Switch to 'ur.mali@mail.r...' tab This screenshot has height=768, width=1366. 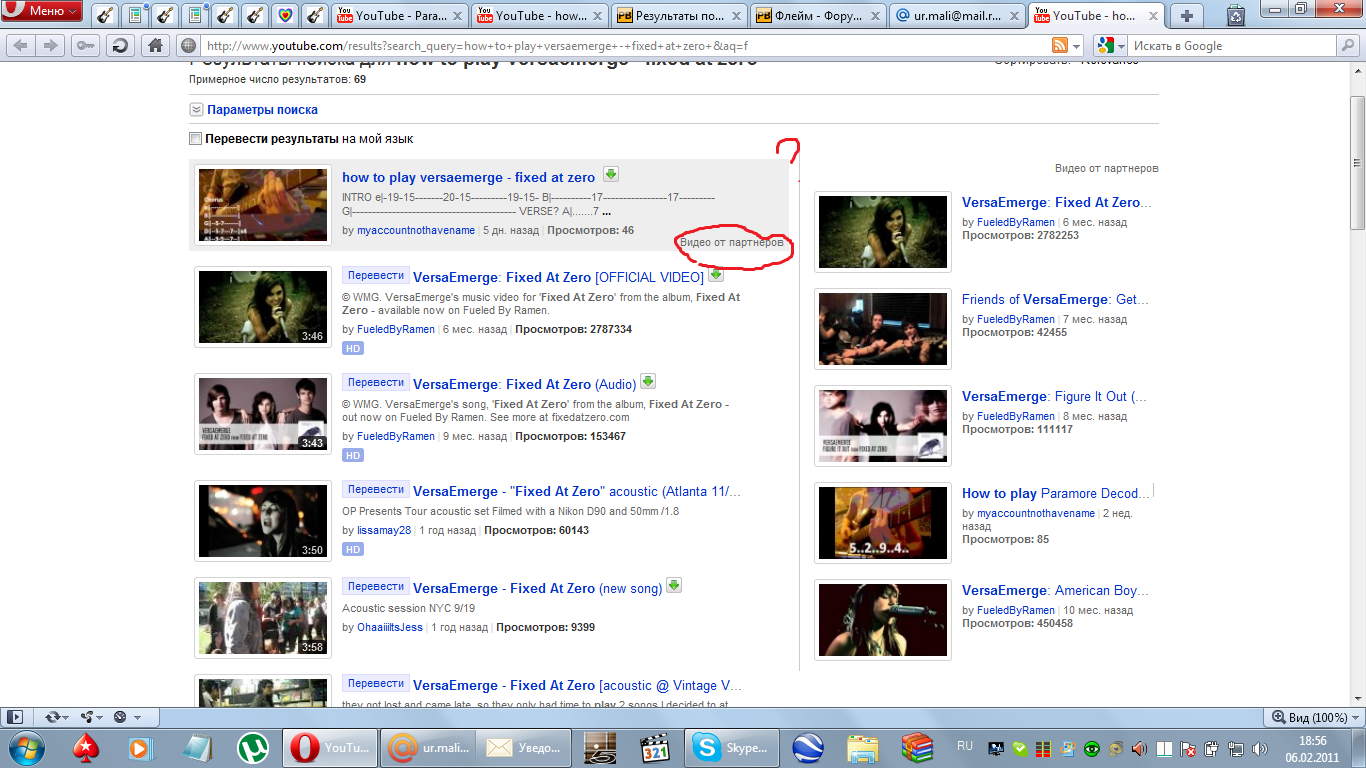(957, 15)
